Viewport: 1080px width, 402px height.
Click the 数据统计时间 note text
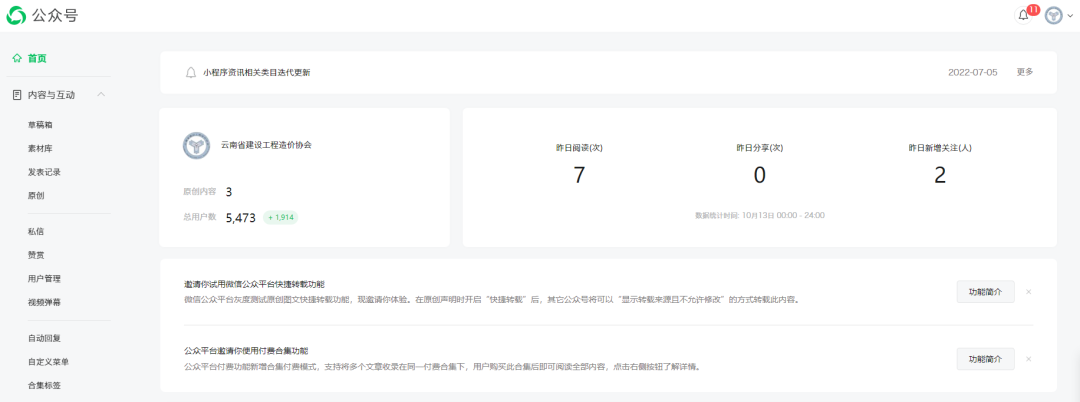pos(760,215)
